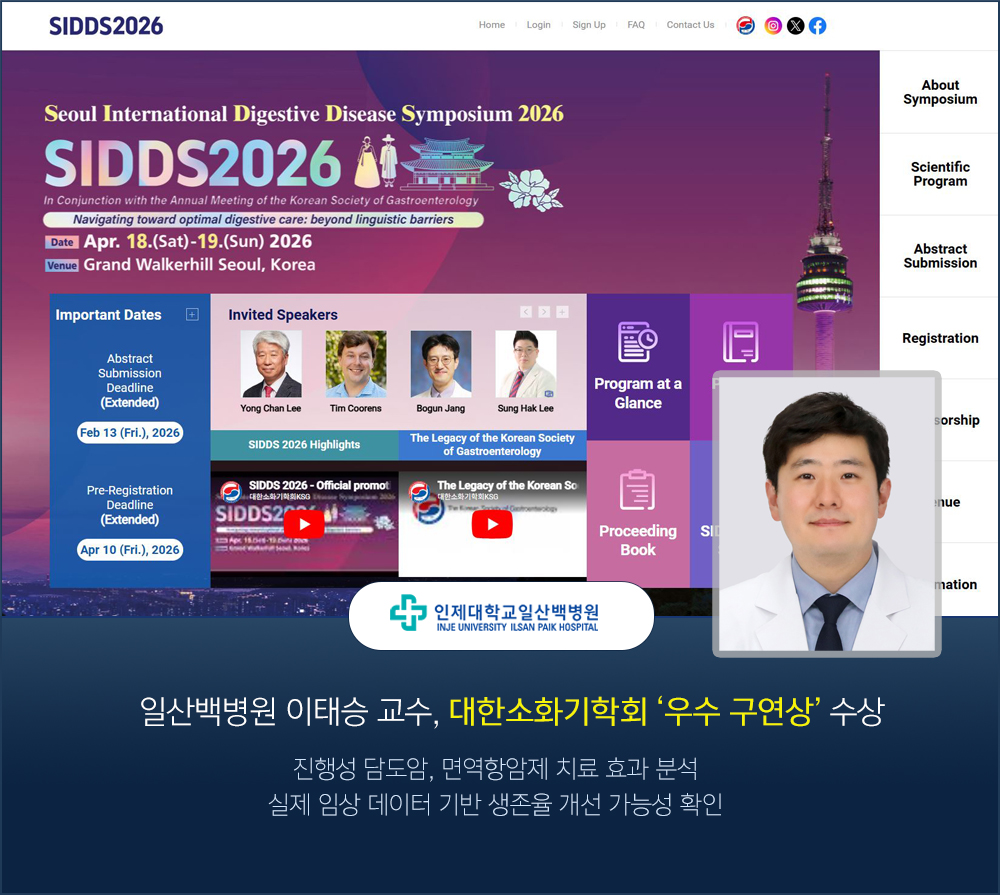Play the SIDDS 2026 official promotion video
1000x895 pixels.
coord(304,524)
